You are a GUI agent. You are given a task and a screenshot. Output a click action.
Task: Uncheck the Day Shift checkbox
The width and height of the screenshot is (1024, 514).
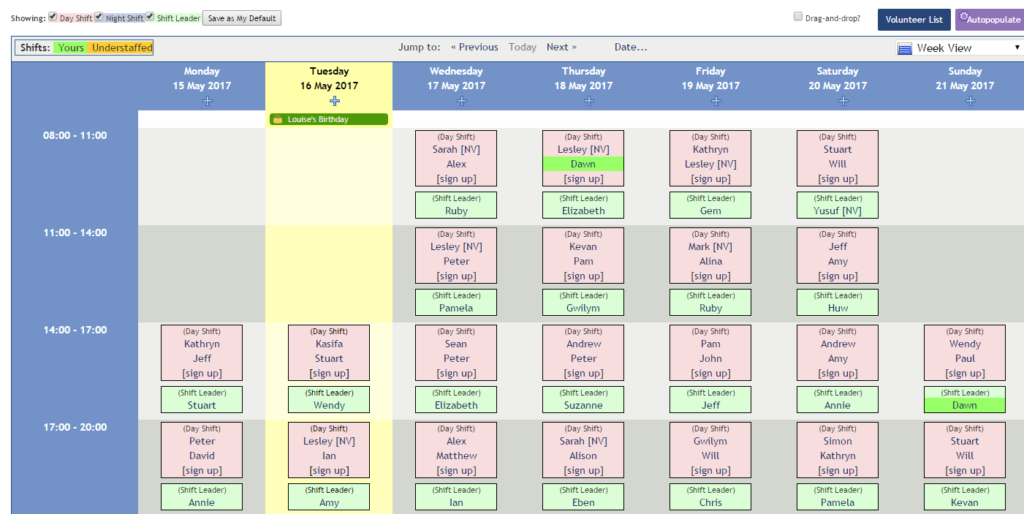pos(53,17)
